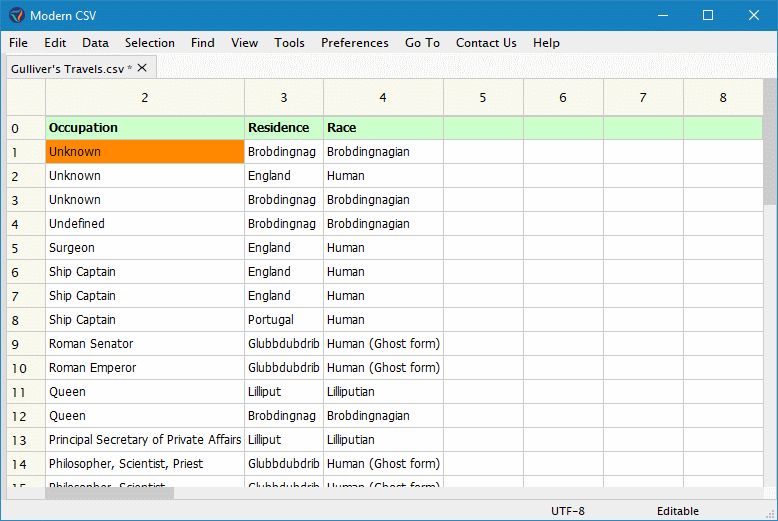Image resolution: width=778 pixels, height=521 pixels.
Task: Open the Tools menu
Action: (289, 43)
